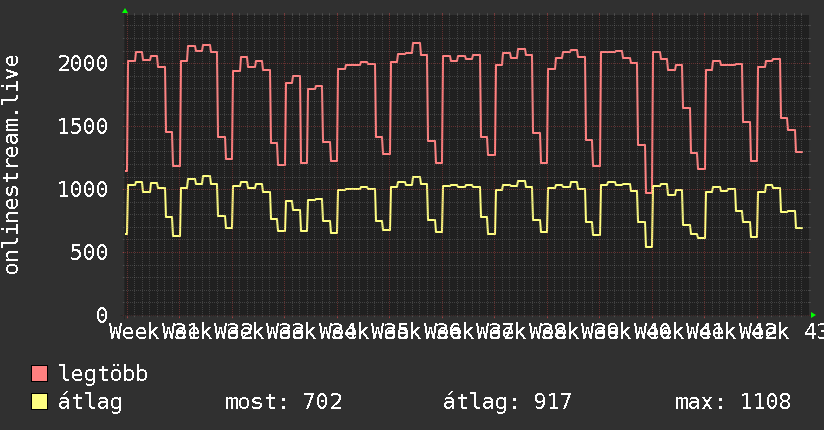The height and width of the screenshot is (430, 824).
Task: Click the 'most: 702' value
Action: (284, 402)
